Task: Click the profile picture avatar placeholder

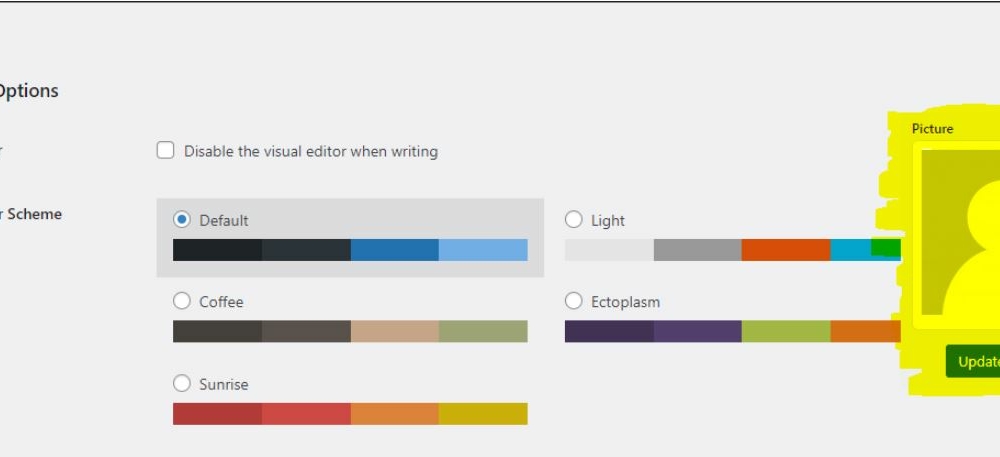Action: 960,232
